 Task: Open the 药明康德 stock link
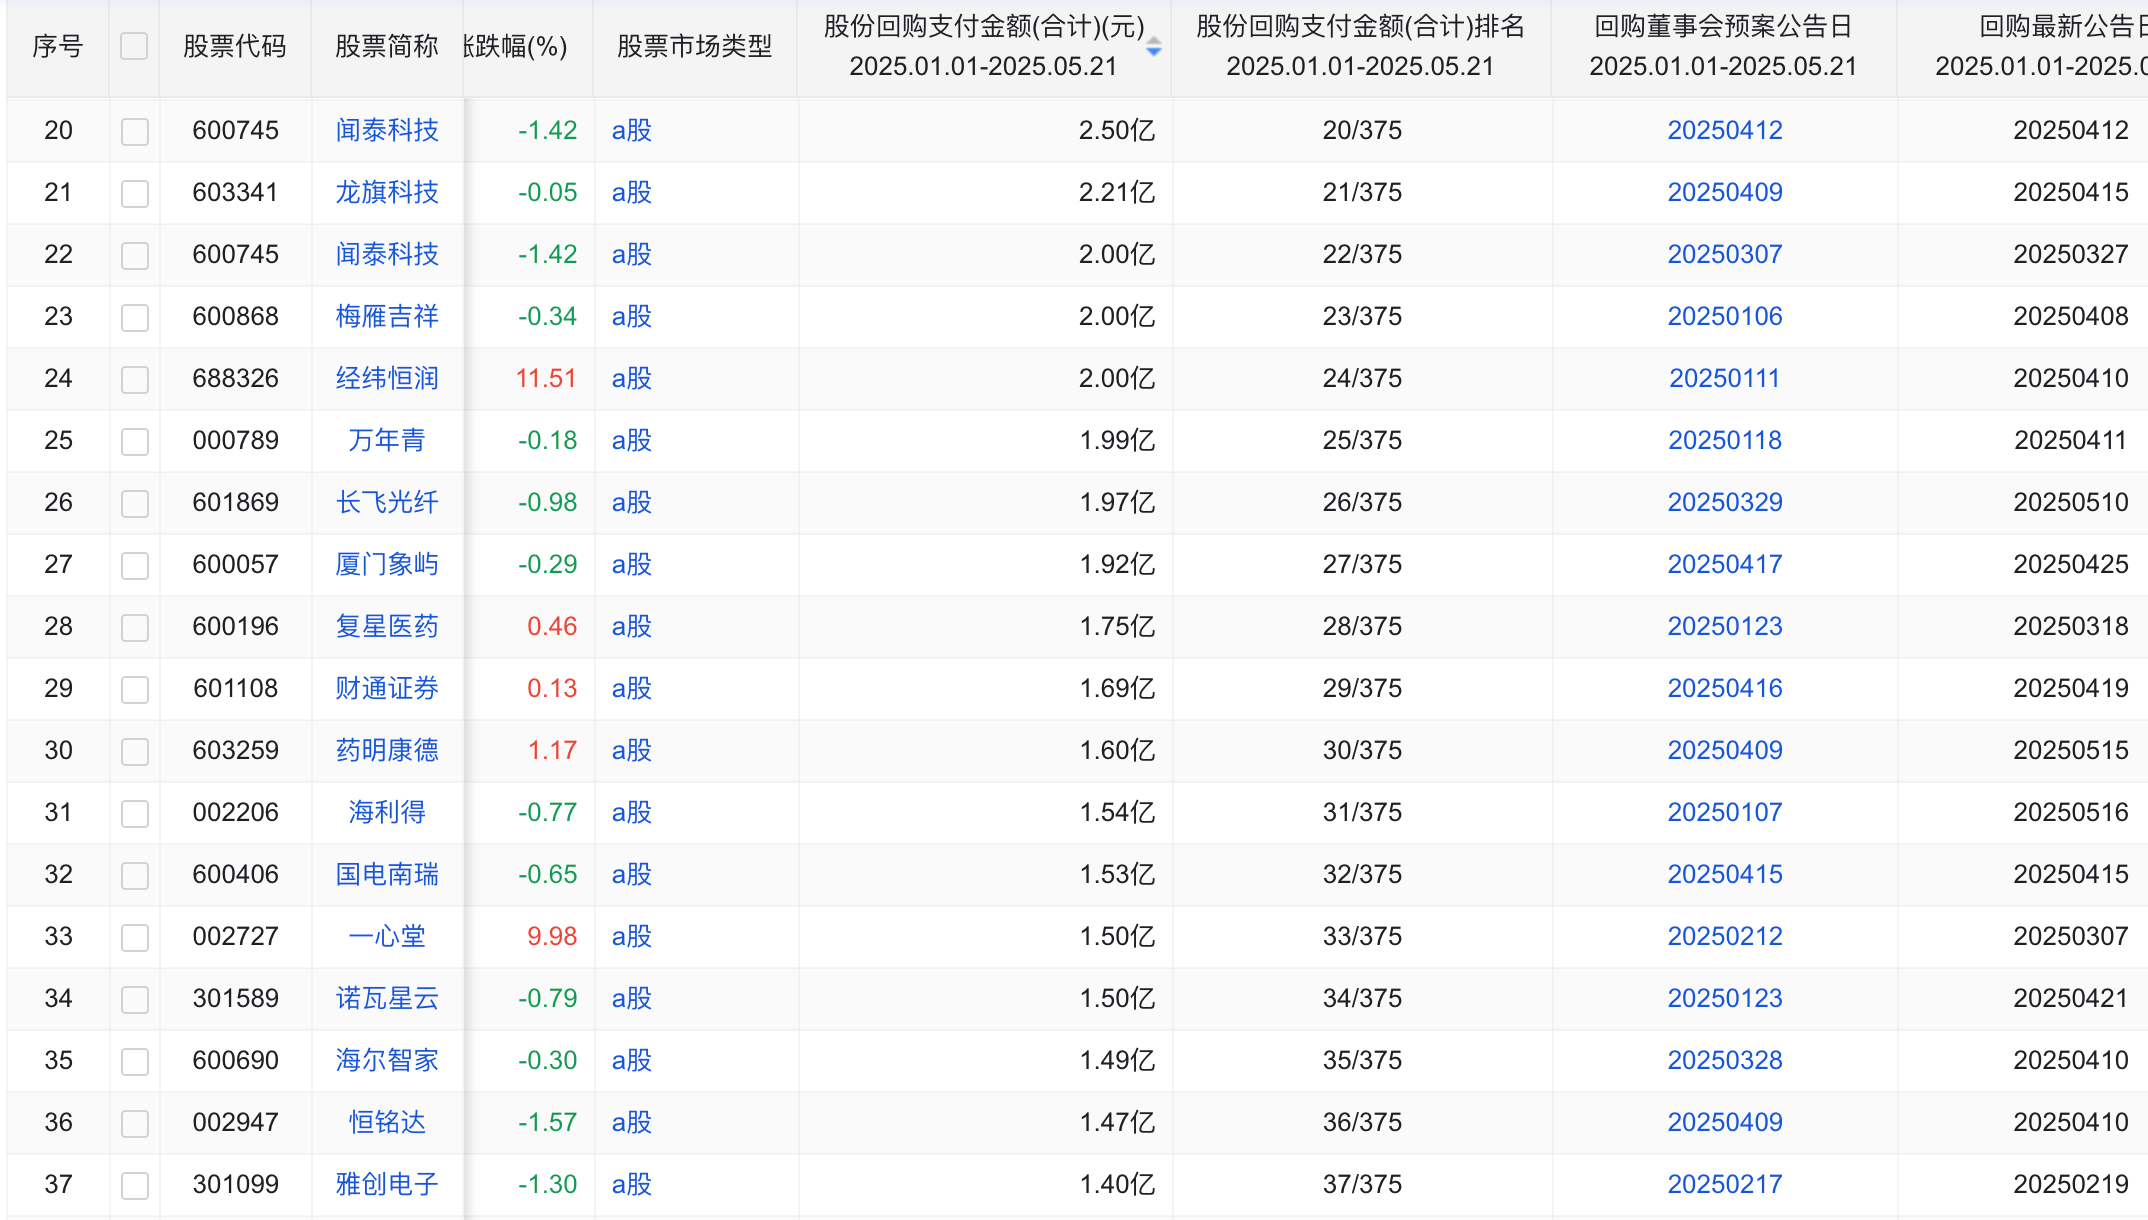pyautogui.click(x=387, y=750)
